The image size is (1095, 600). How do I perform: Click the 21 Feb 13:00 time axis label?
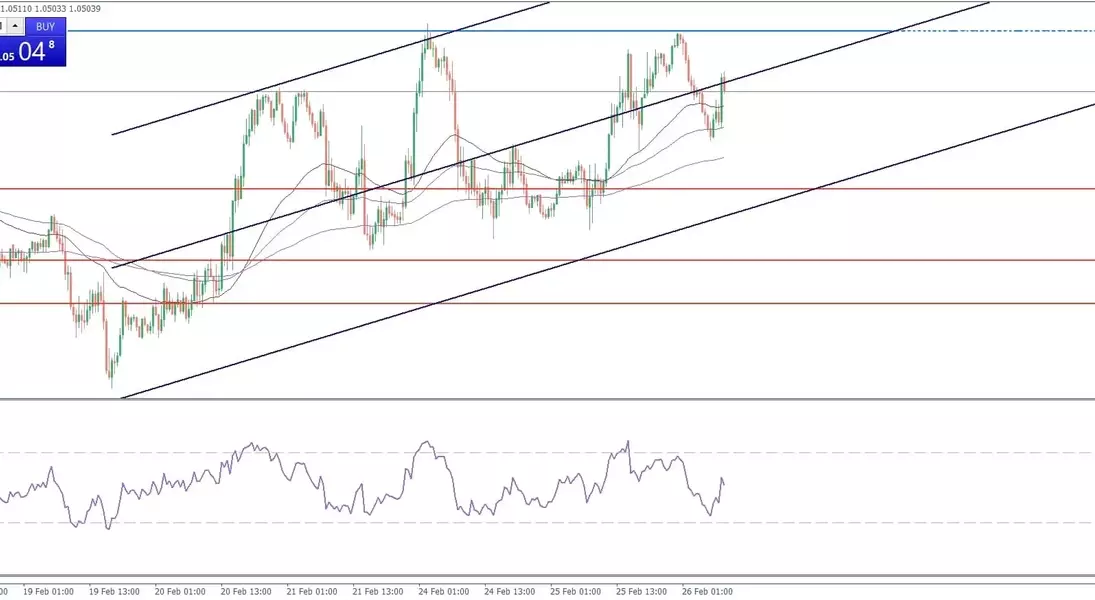[x=378, y=591]
